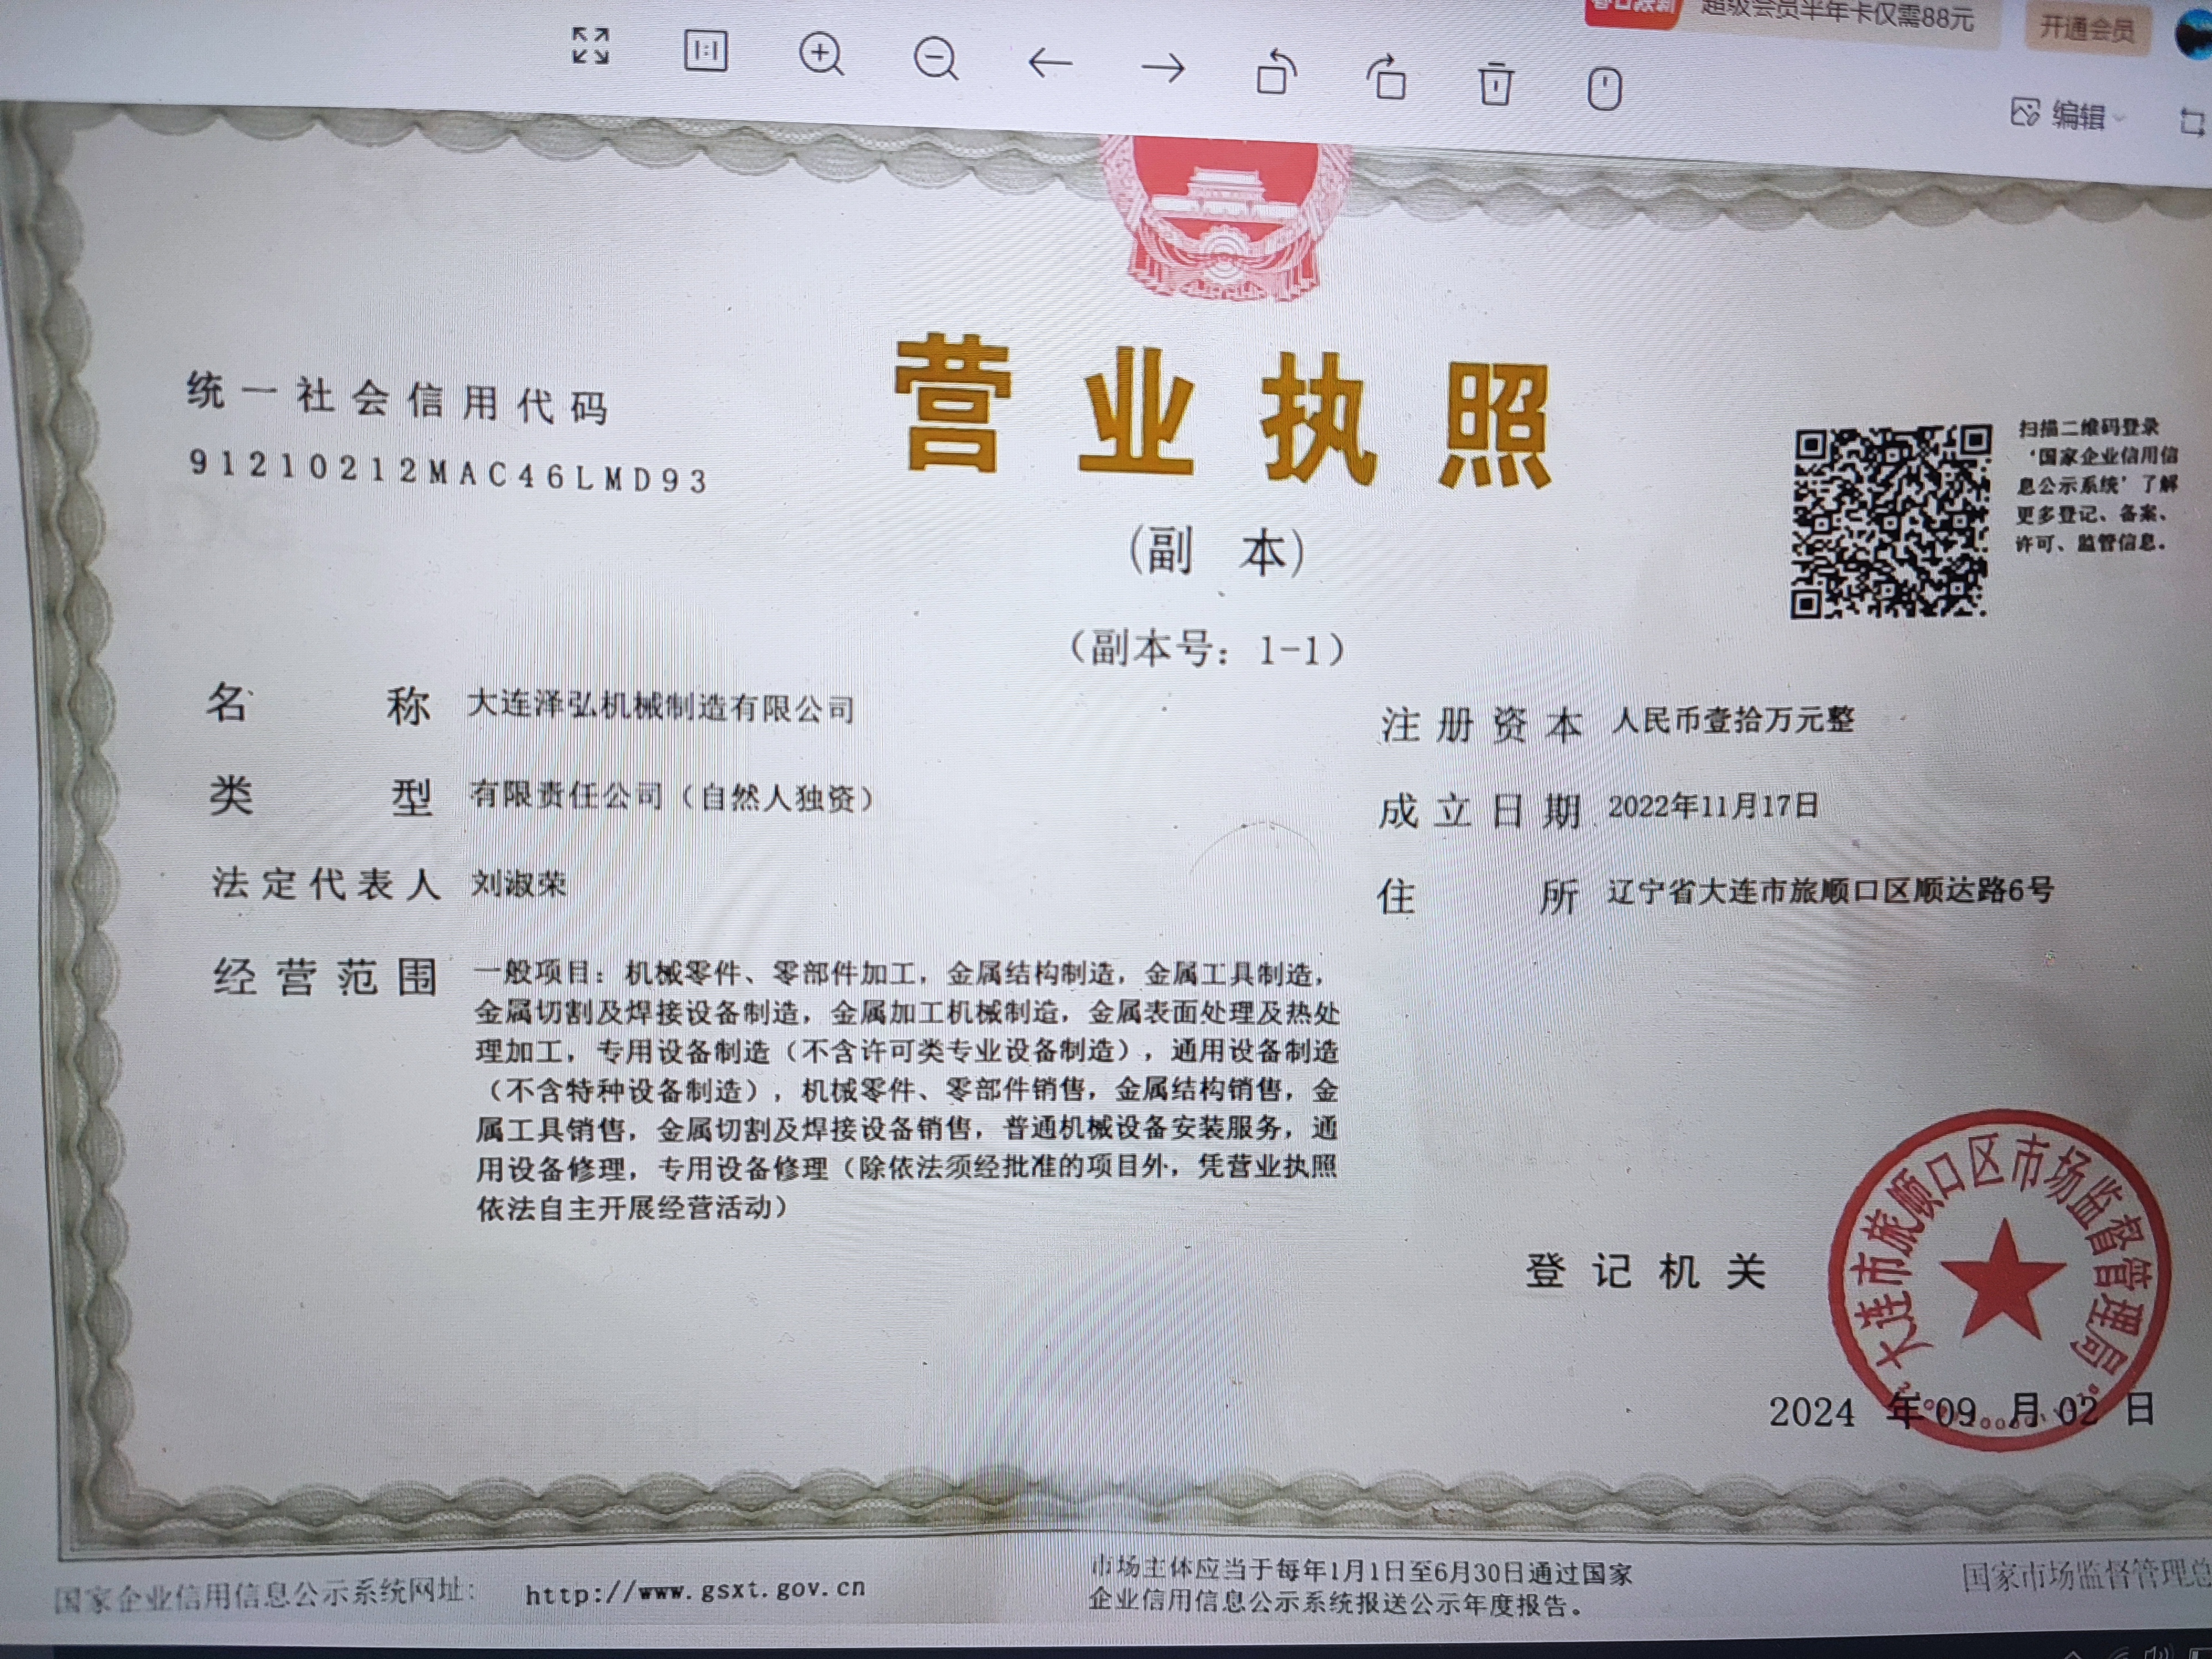
Task: Click establishment date 2022年11月17日
Action: [x=1713, y=806]
